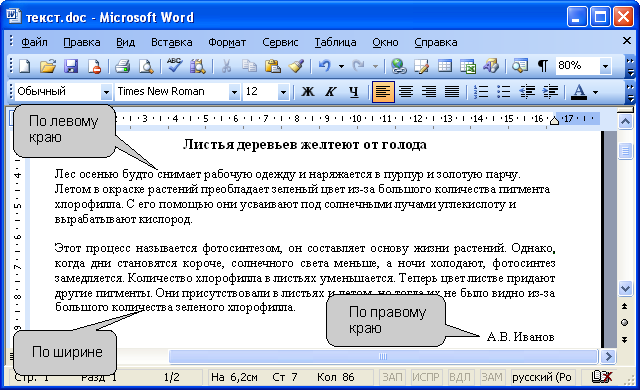Open the Правка menu
Screen dimensions: 640x390
(x=82, y=42)
